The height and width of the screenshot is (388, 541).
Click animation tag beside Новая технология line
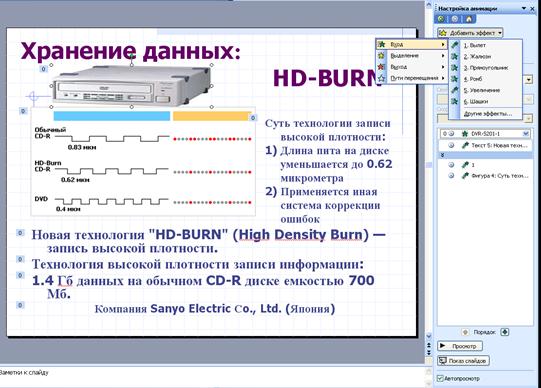click(x=20, y=233)
